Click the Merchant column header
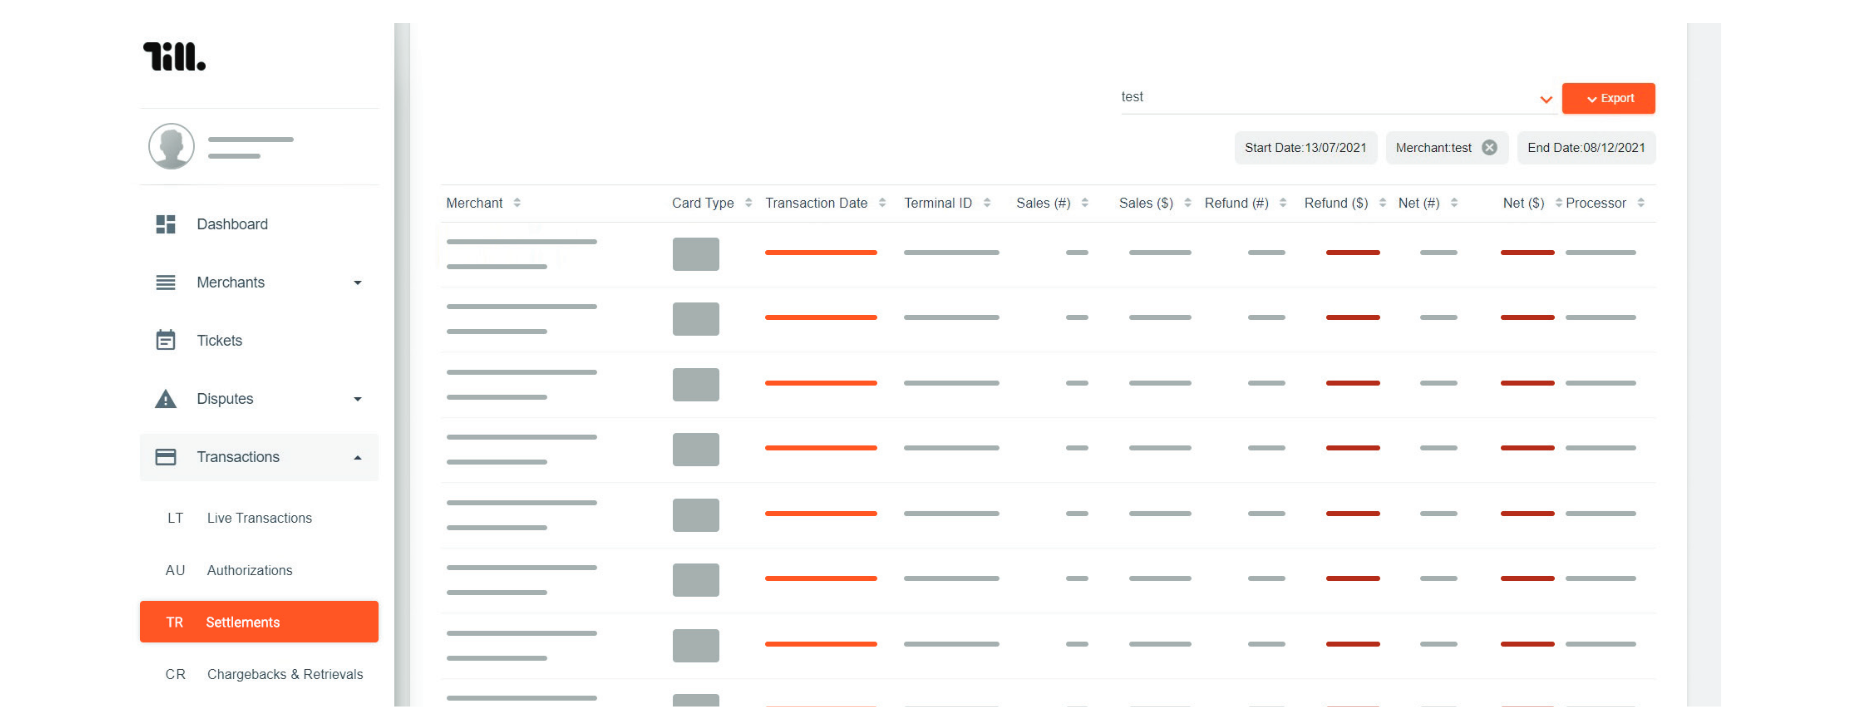Image resolution: width=1862 pixels, height=715 pixels. point(474,203)
